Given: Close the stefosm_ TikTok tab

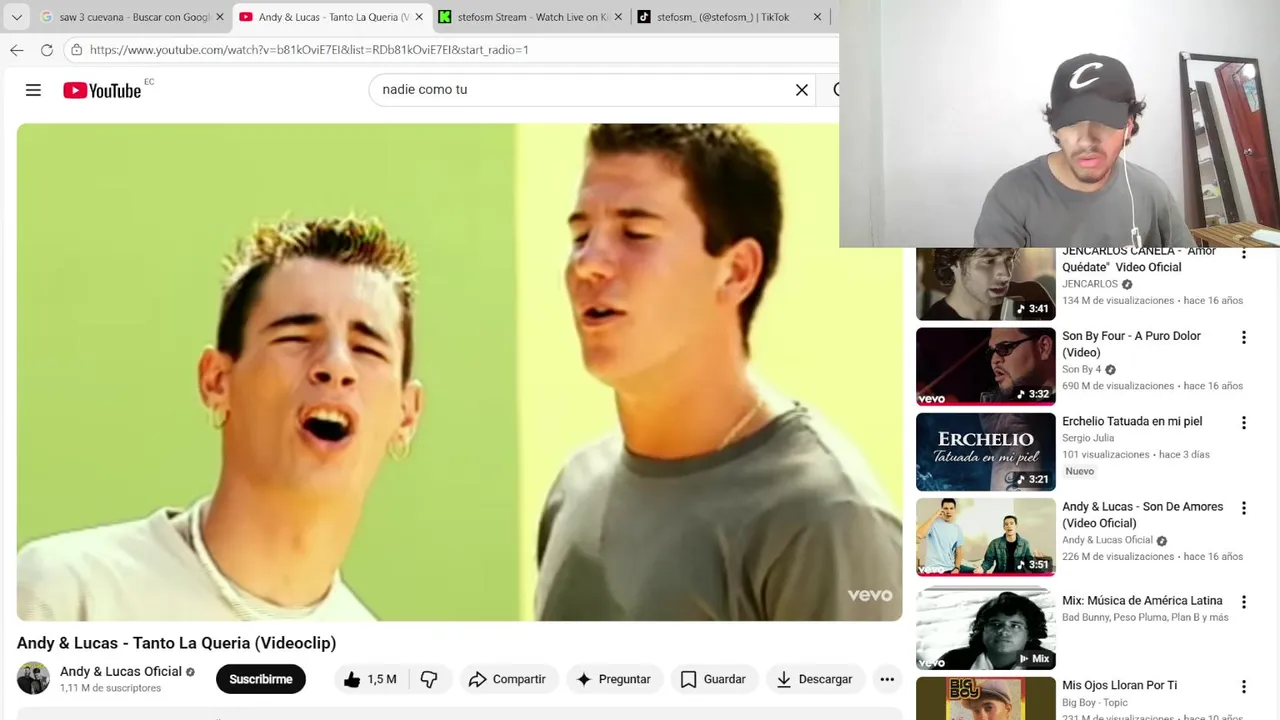Looking at the screenshot, I should (x=817, y=17).
